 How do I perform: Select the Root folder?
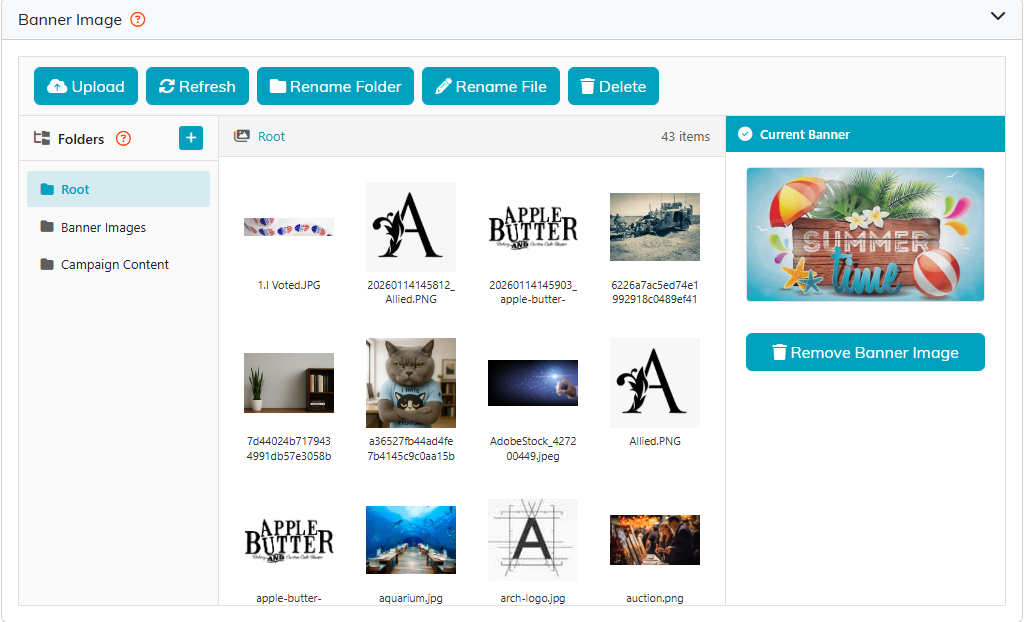118,189
